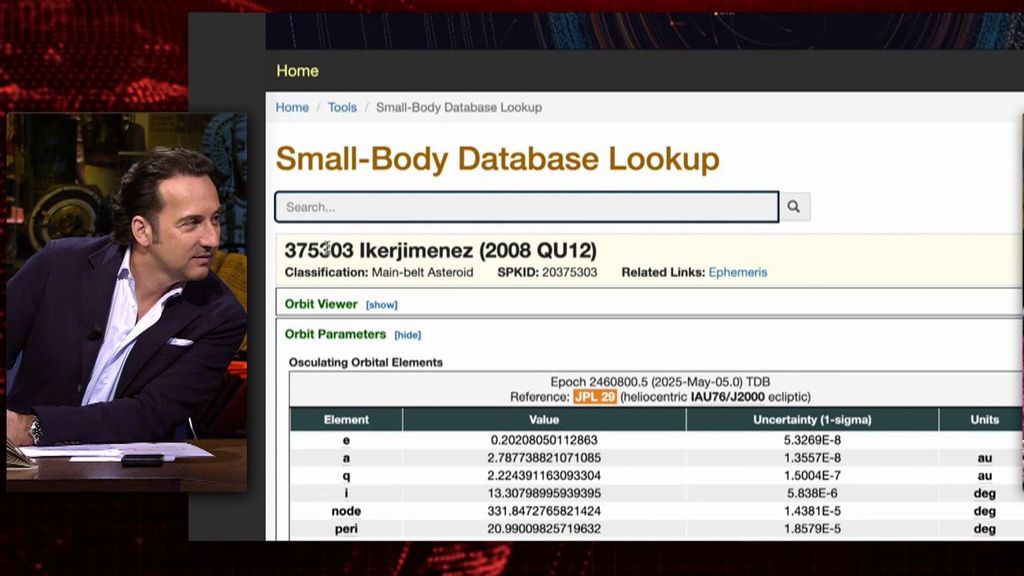Screen dimensions: 1024x576
Task: Click the orange JPL 29 reference badge
Action: click(595, 397)
